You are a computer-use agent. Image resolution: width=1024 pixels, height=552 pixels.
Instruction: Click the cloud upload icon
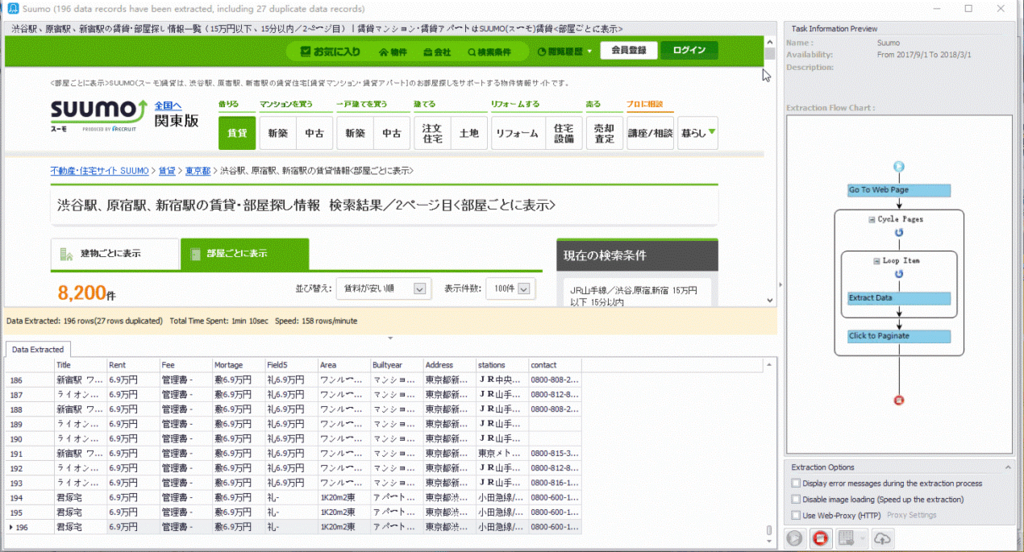pyautogui.click(x=882, y=538)
